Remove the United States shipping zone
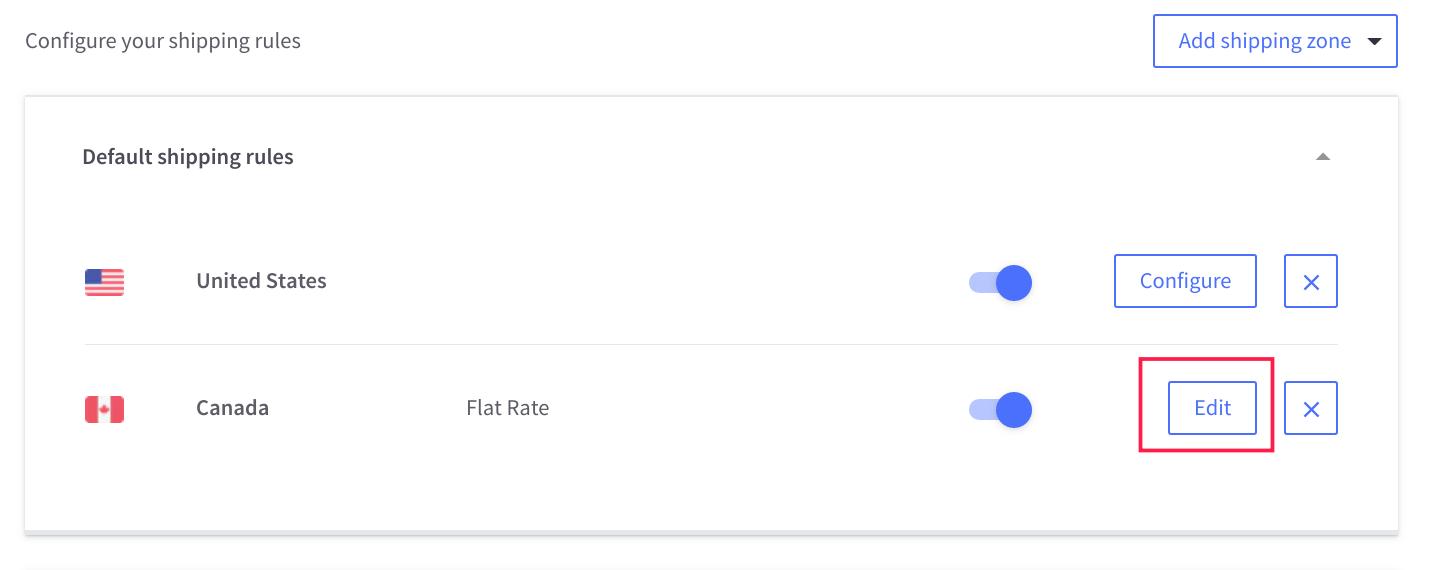 [x=1310, y=281]
